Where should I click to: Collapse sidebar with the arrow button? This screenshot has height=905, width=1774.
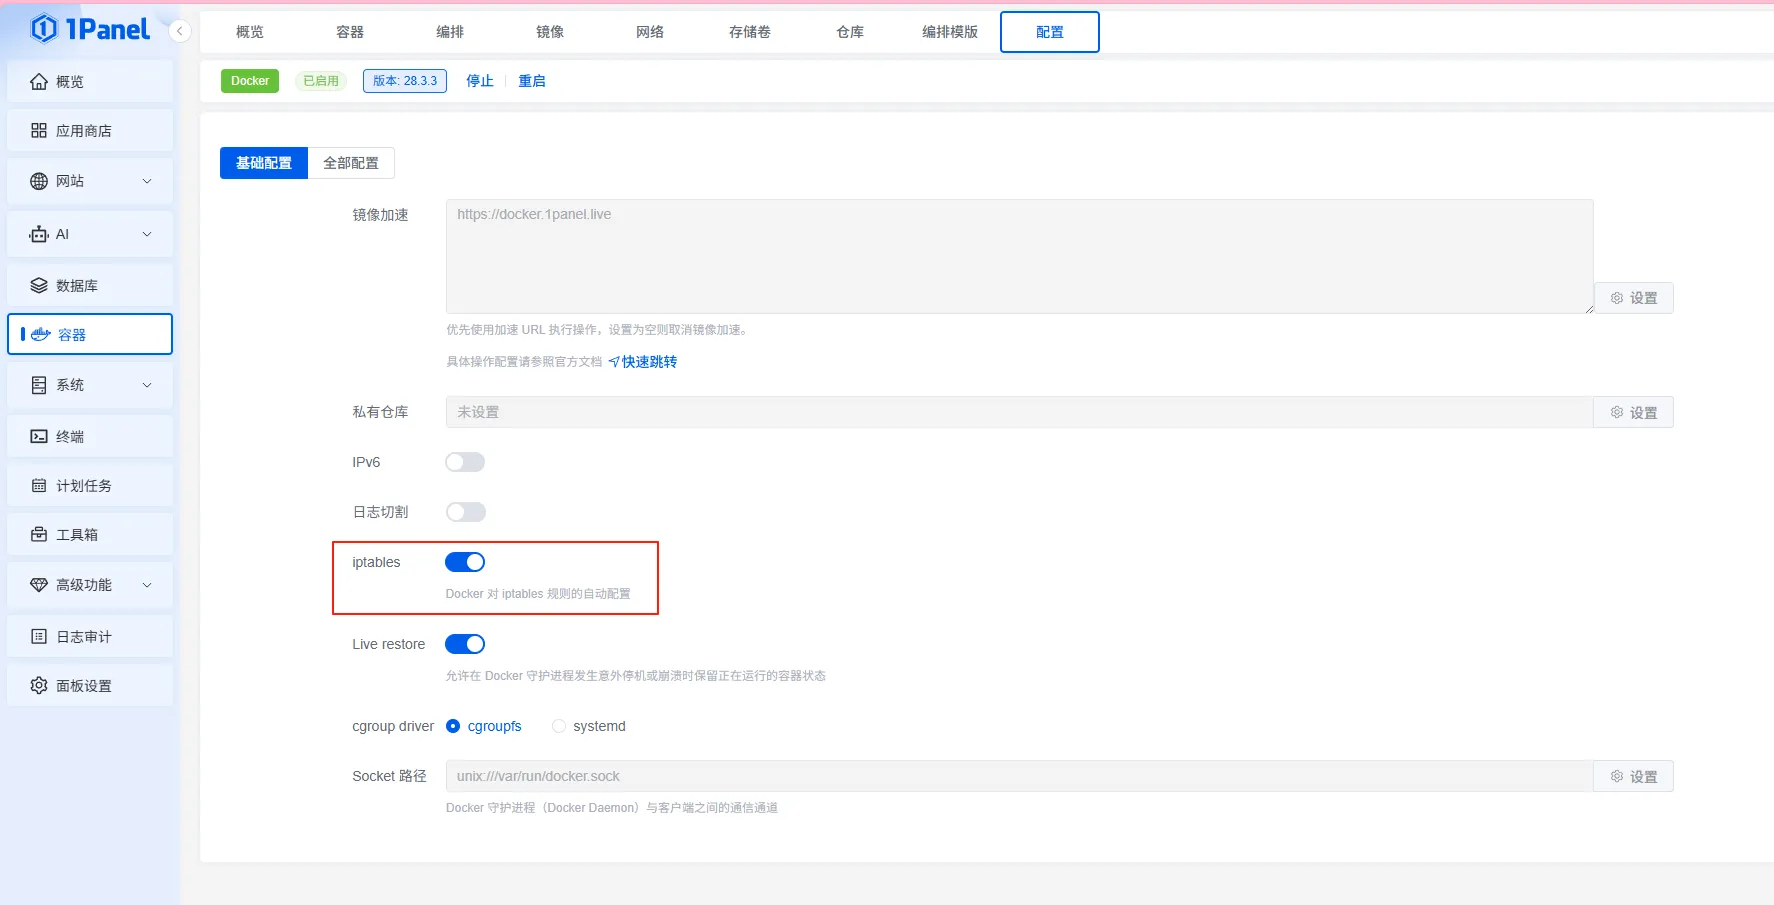(x=180, y=31)
